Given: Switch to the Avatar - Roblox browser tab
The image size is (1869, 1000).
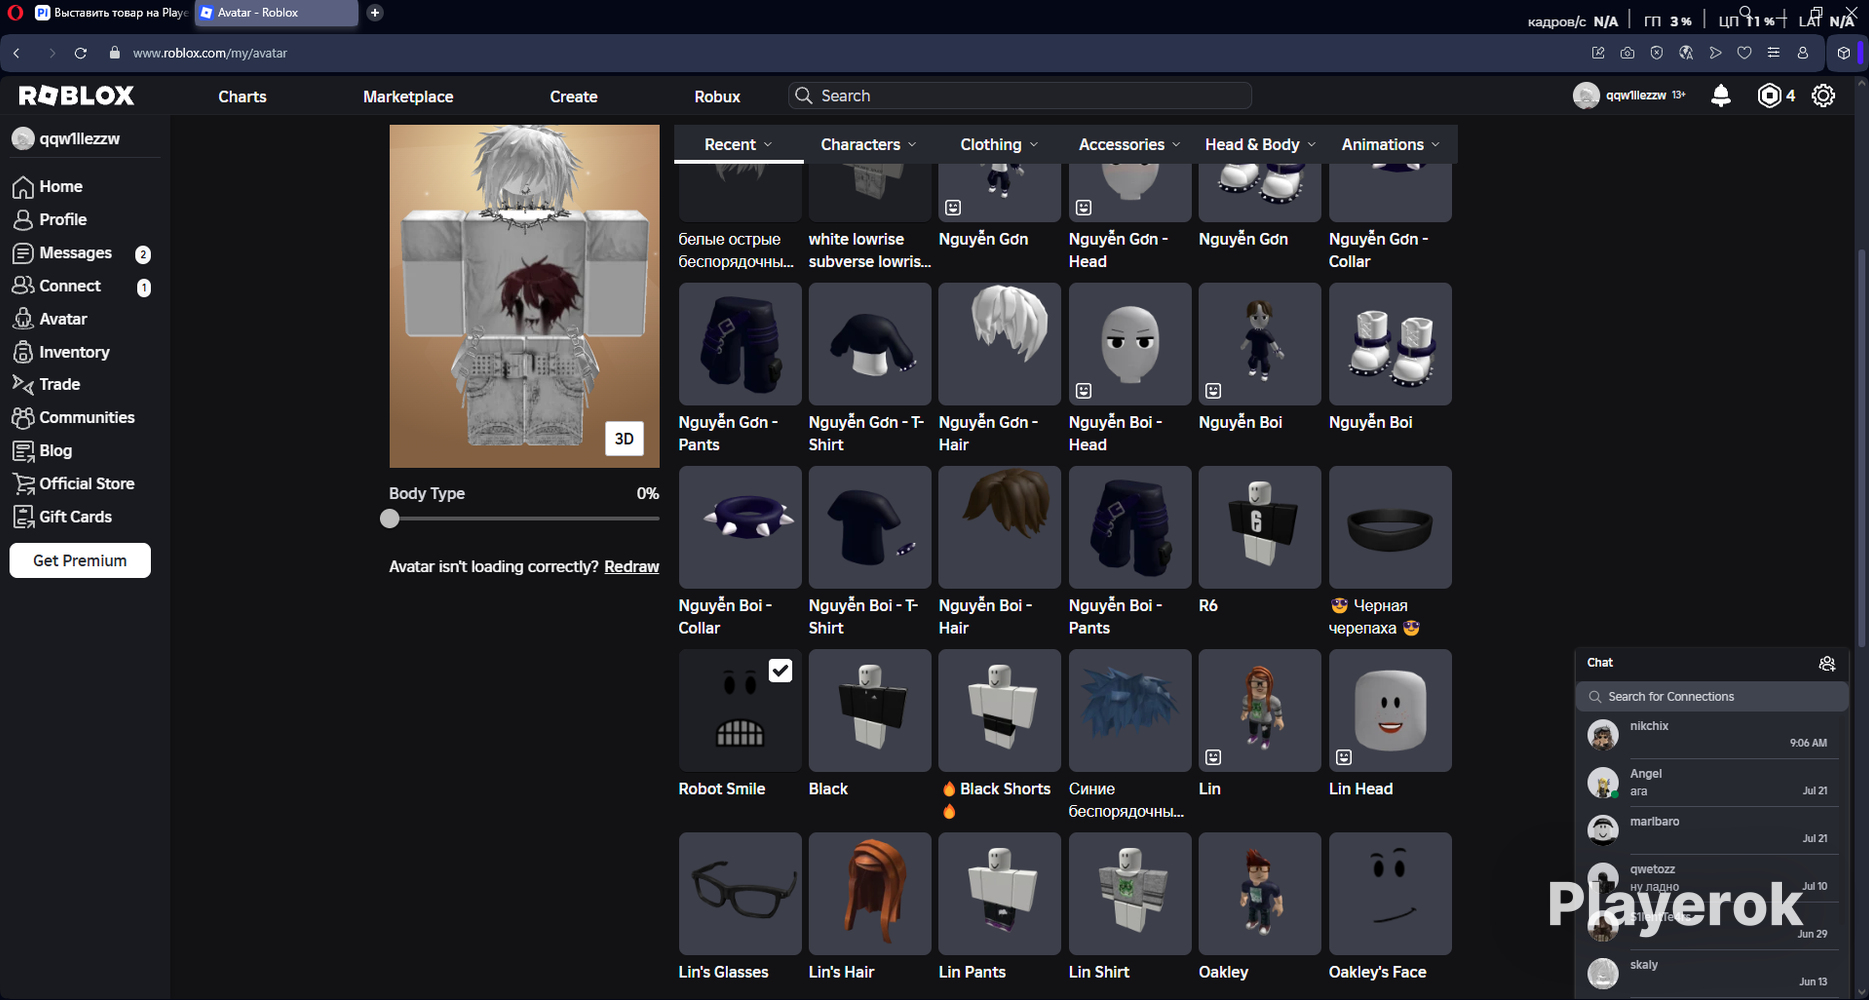Looking at the screenshot, I should pyautogui.click(x=275, y=13).
